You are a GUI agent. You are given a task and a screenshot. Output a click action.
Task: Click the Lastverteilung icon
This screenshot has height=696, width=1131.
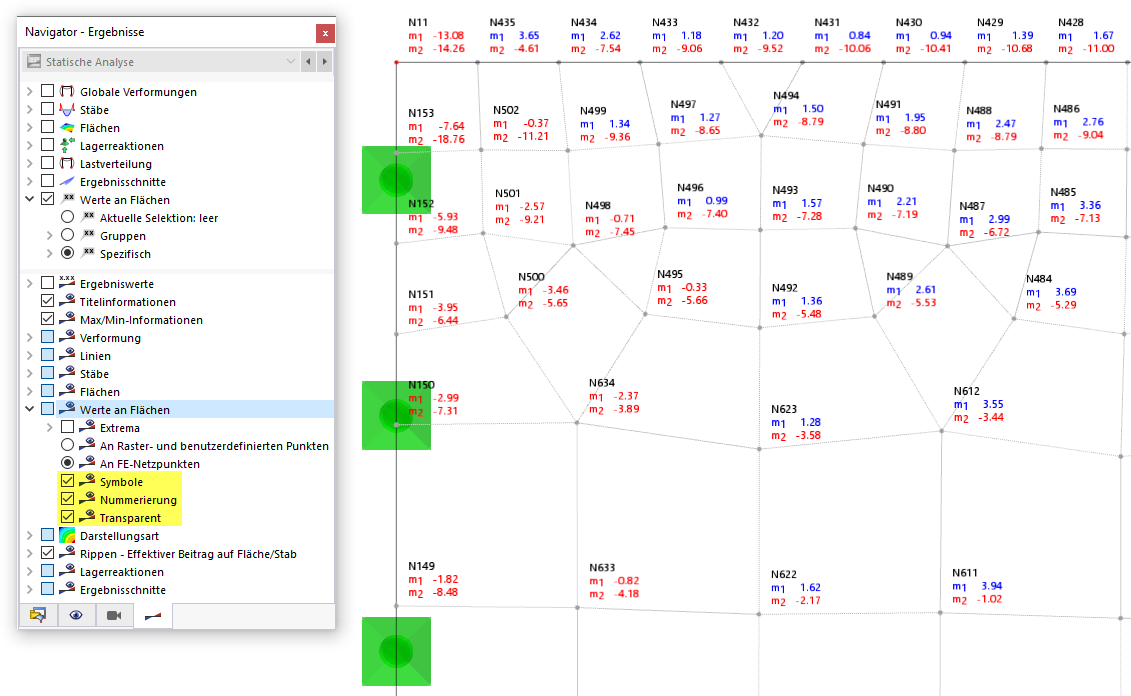click(x=67, y=164)
